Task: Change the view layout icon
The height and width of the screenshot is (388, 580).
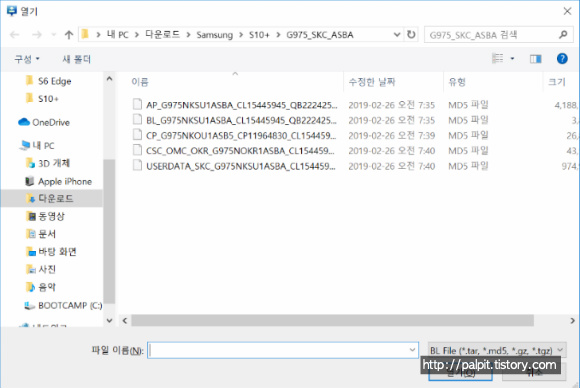Action: click(x=498, y=58)
